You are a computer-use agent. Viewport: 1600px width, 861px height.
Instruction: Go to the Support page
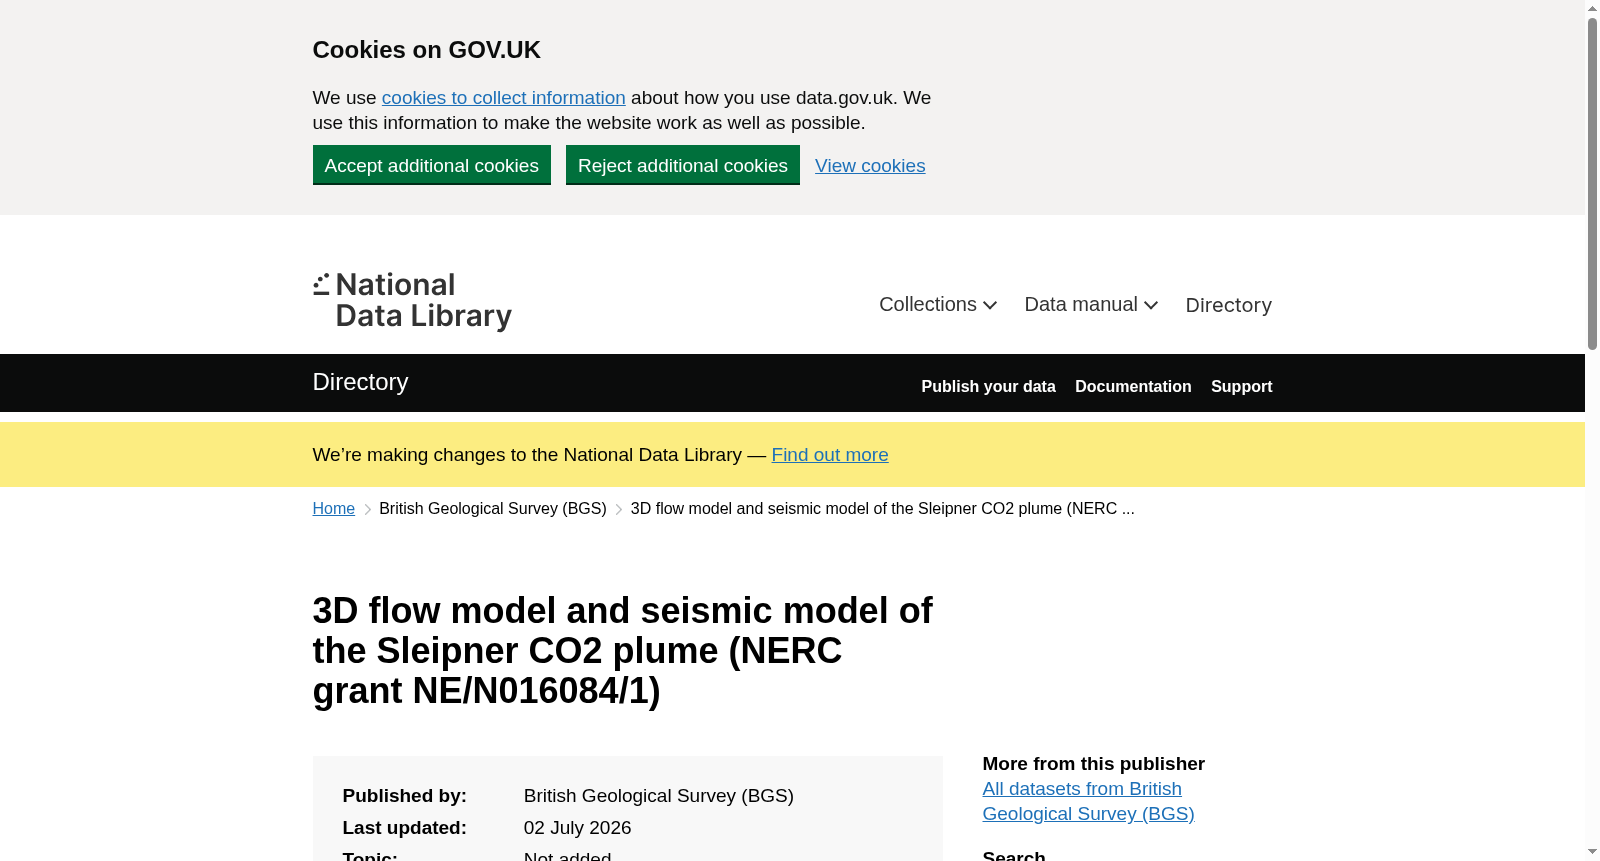click(x=1241, y=387)
